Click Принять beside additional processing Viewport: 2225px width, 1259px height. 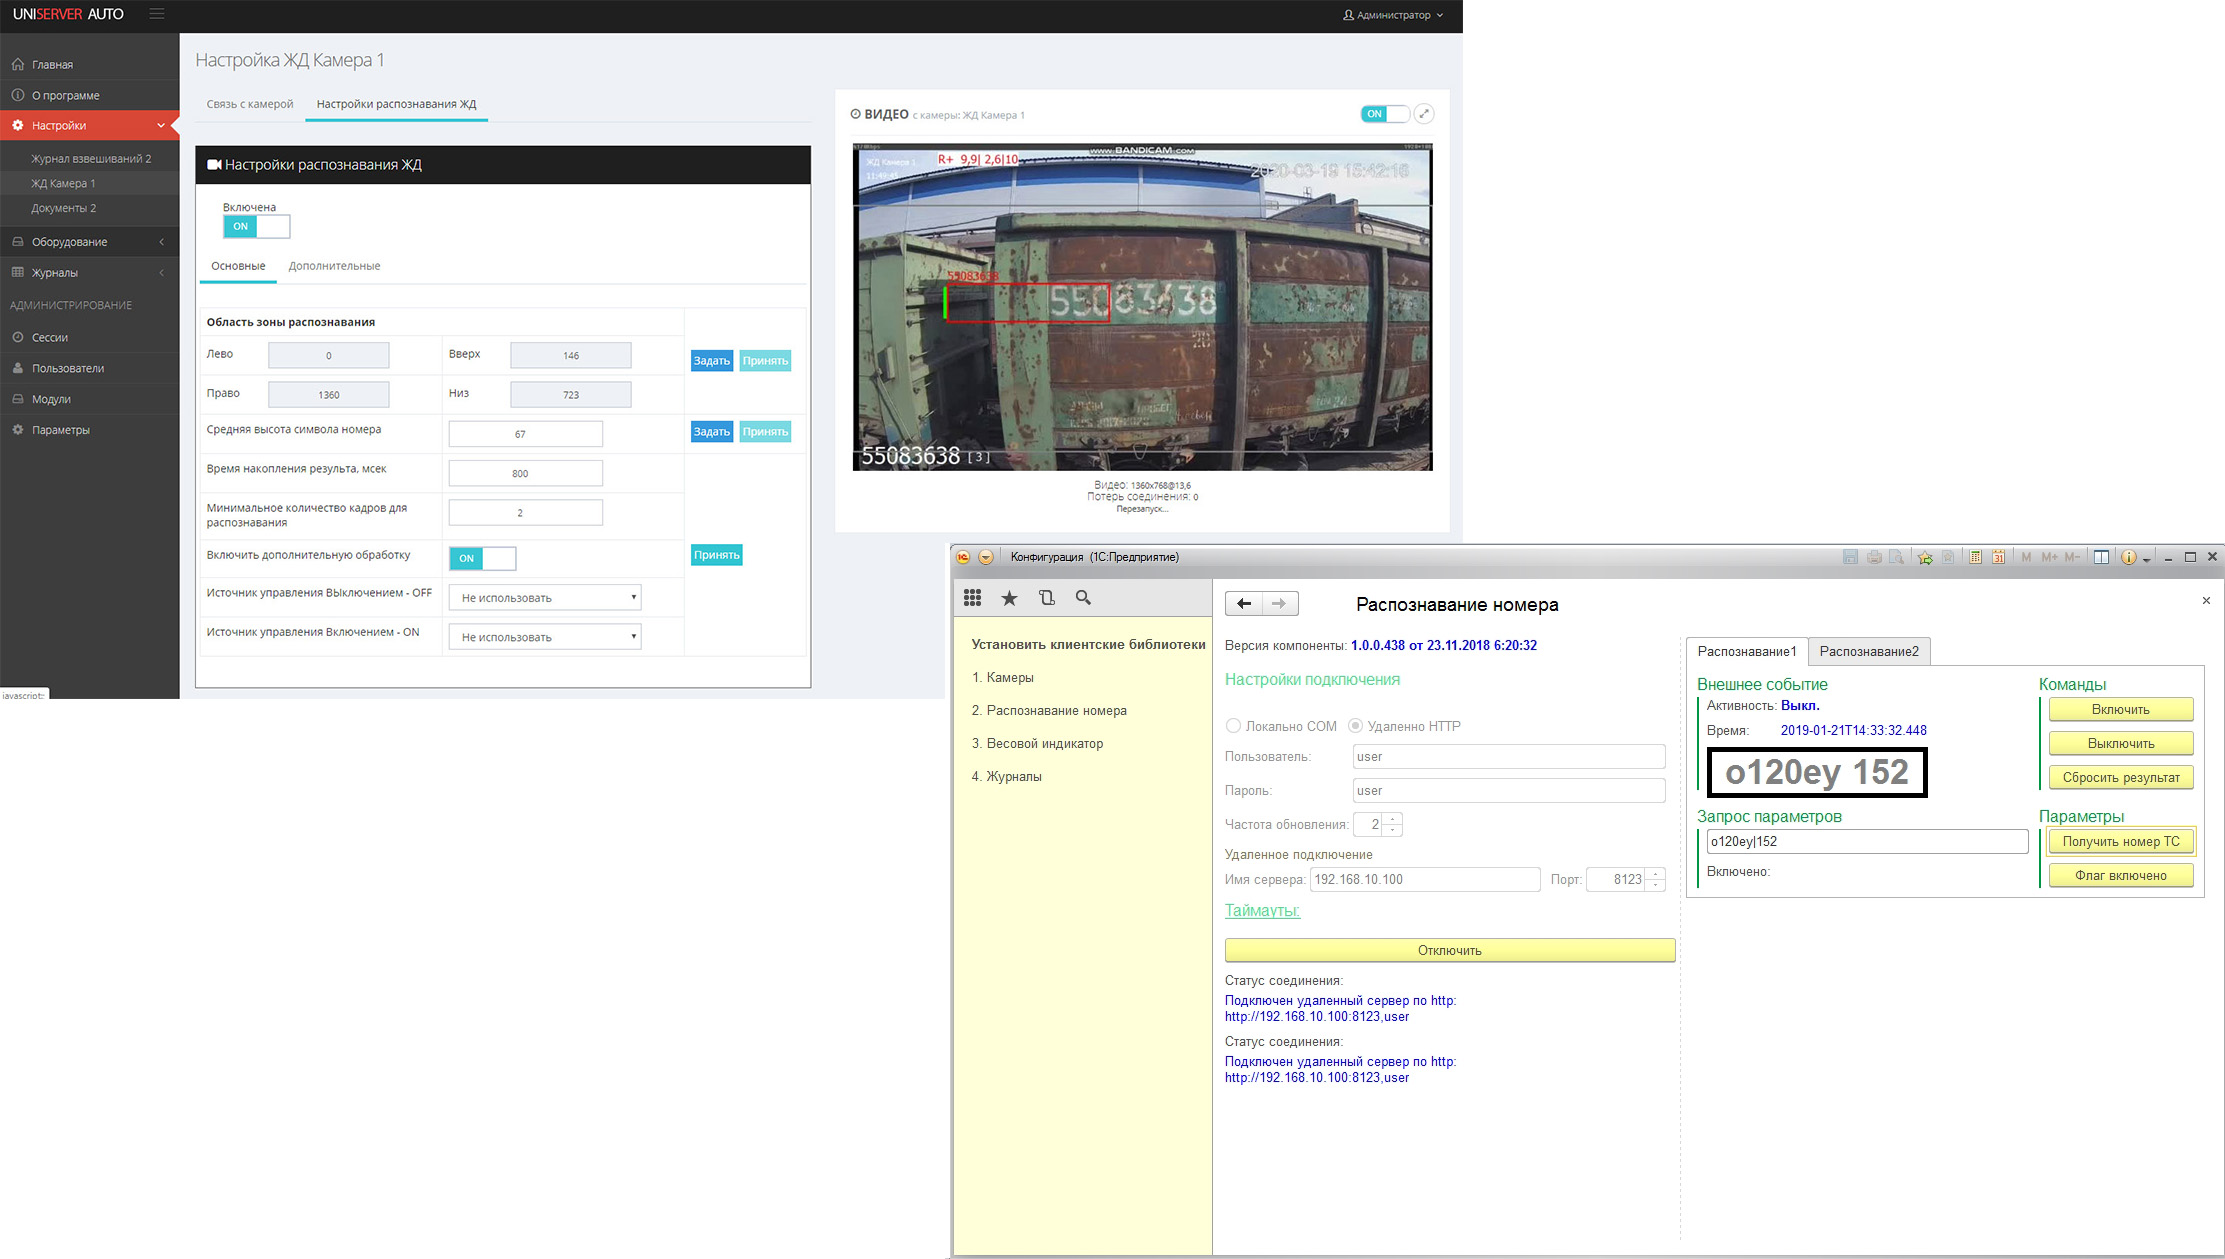[x=717, y=555]
